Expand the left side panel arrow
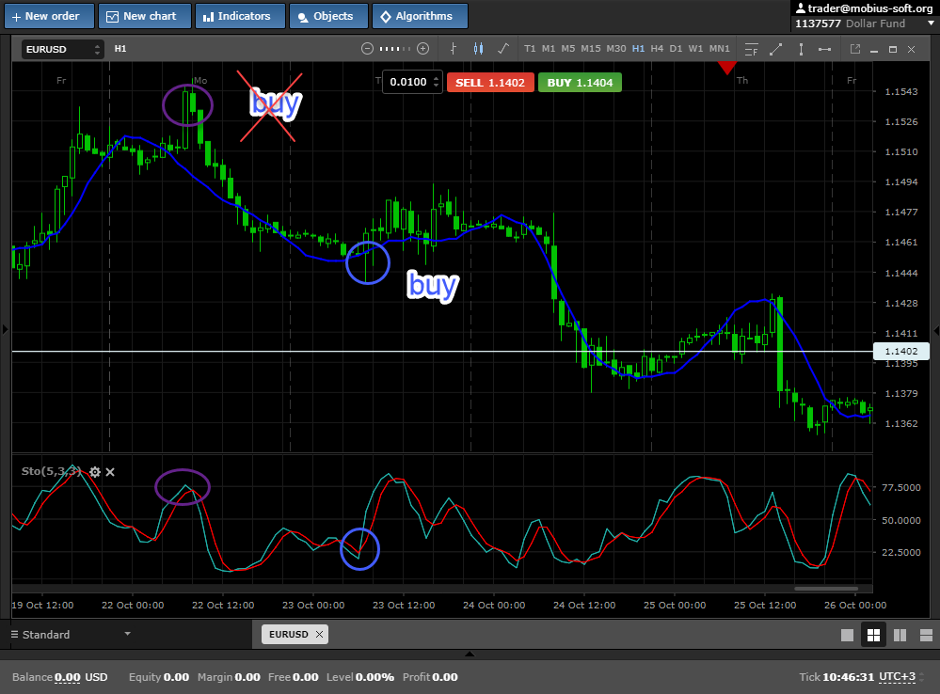Screen dimensions: 940x694 (x=5, y=329)
